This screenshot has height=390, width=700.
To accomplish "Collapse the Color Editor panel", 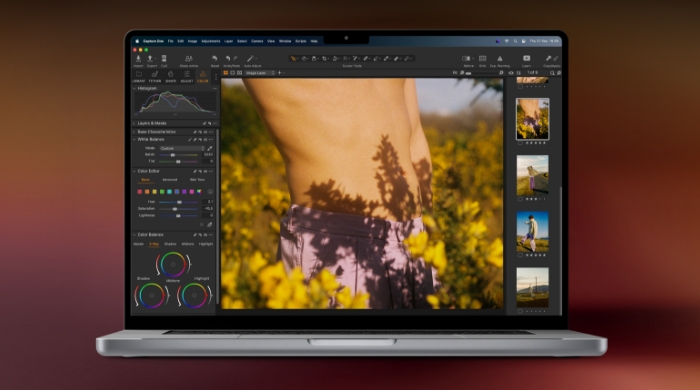I will [x=134, y=171].
